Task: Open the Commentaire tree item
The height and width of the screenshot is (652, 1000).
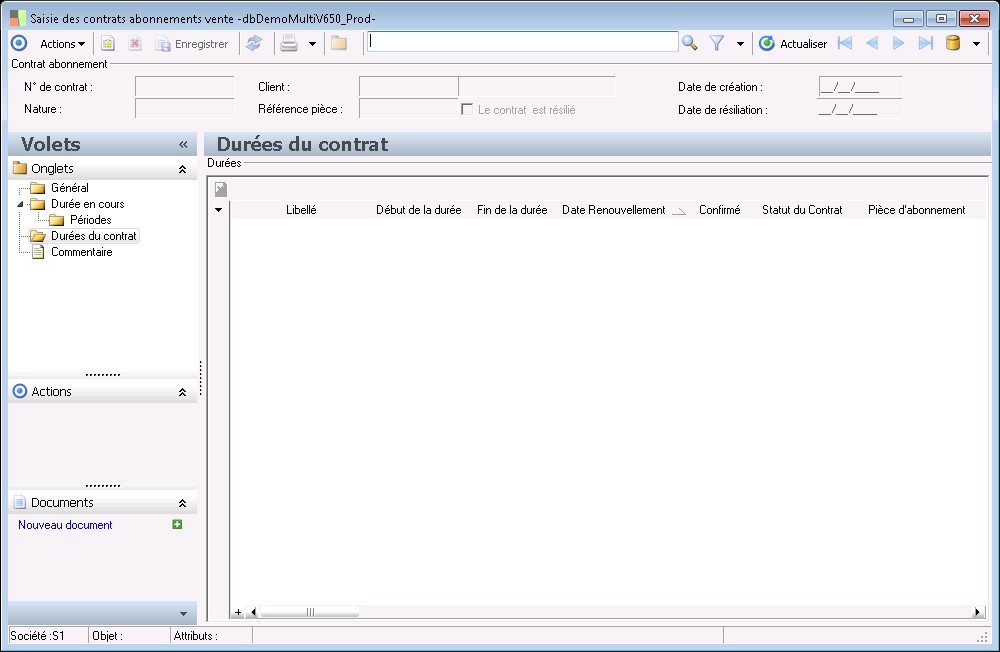Action: click(82, 252)
